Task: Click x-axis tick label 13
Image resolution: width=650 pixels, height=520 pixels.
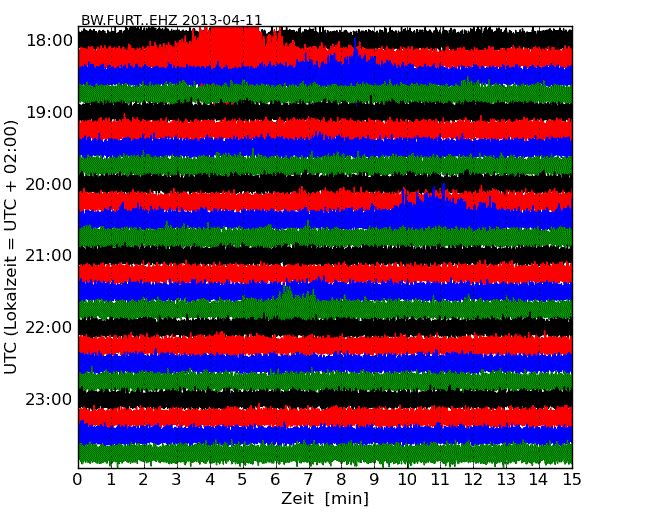Action: point(506,479)
